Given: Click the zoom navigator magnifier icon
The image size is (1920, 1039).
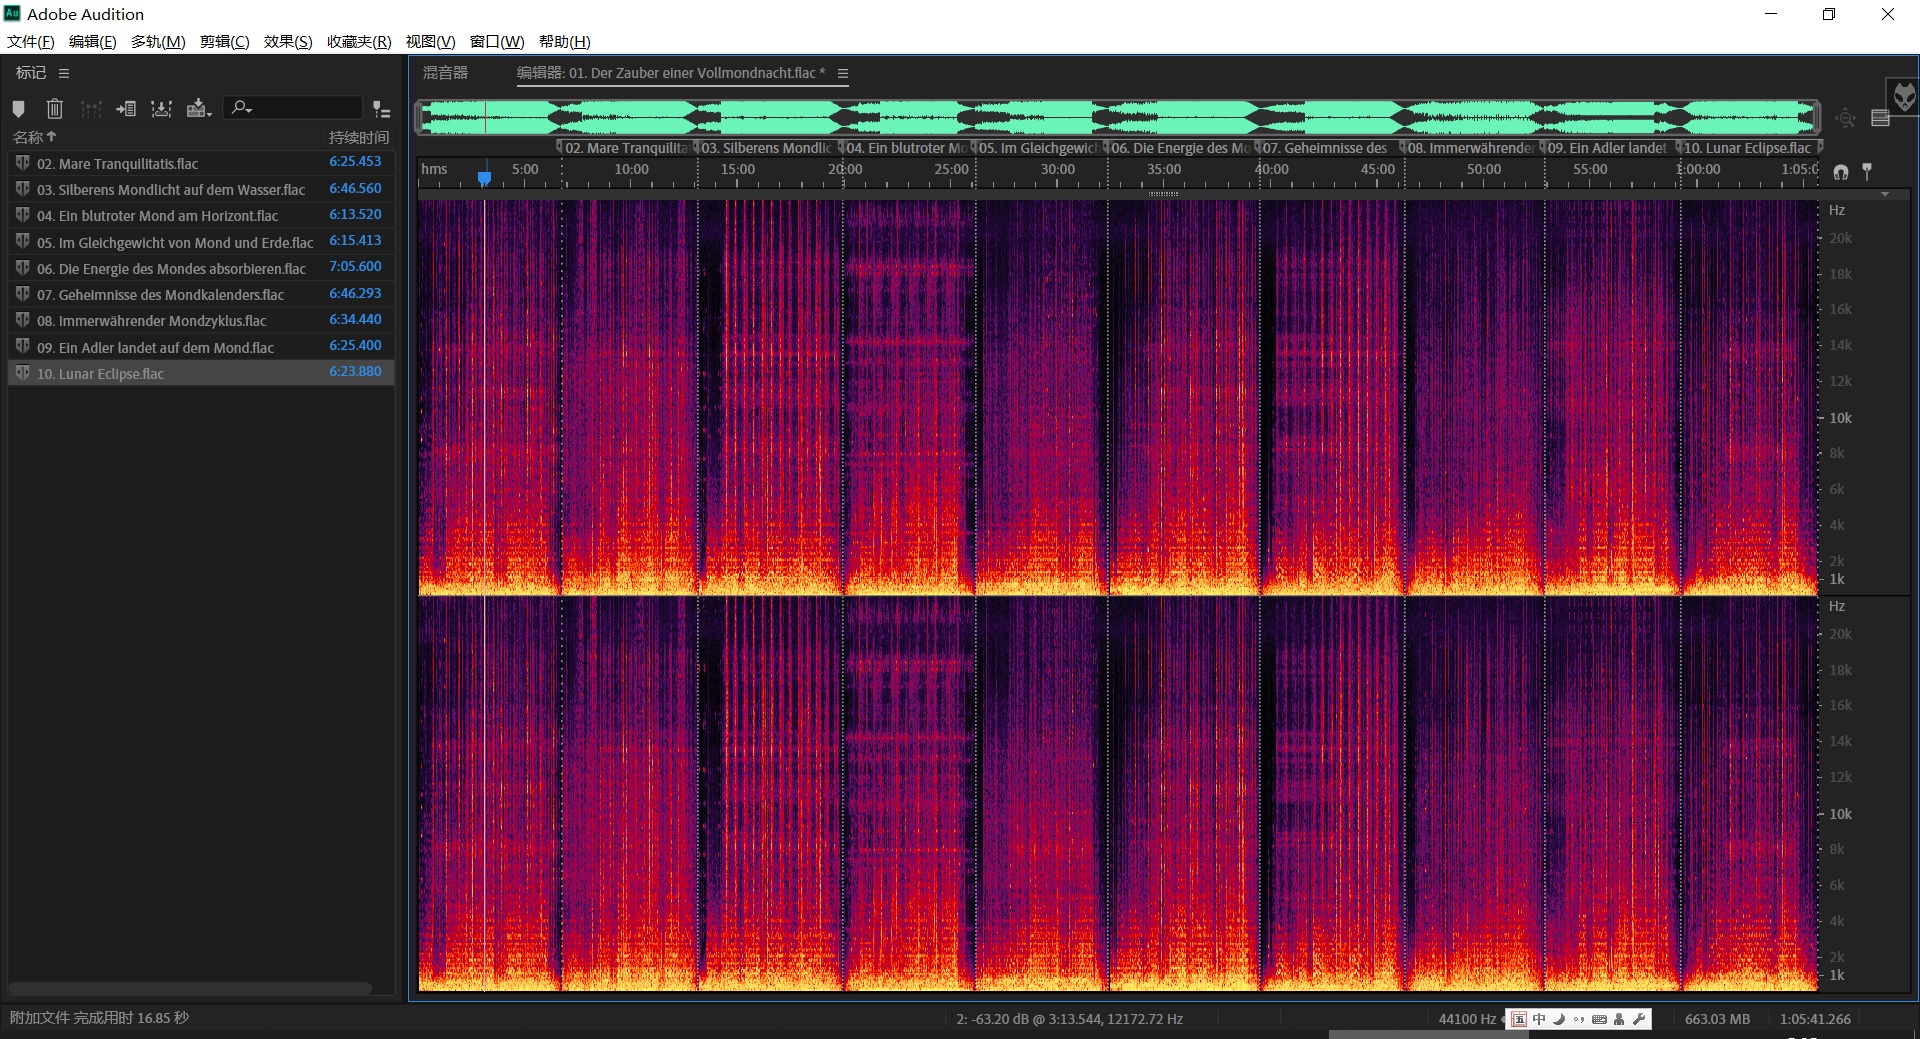Looking at the screenshot, I should pos(1845,118).
